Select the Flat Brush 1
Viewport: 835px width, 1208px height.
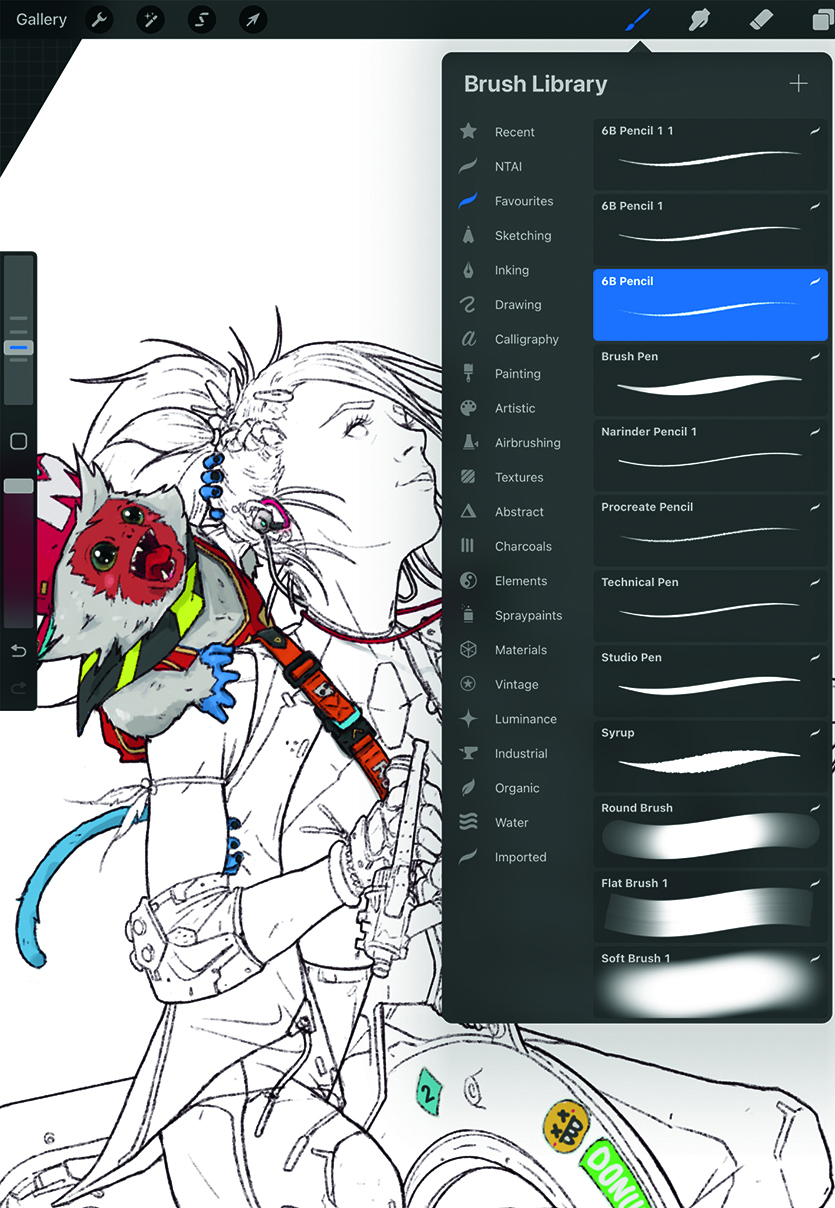[710, 907]
